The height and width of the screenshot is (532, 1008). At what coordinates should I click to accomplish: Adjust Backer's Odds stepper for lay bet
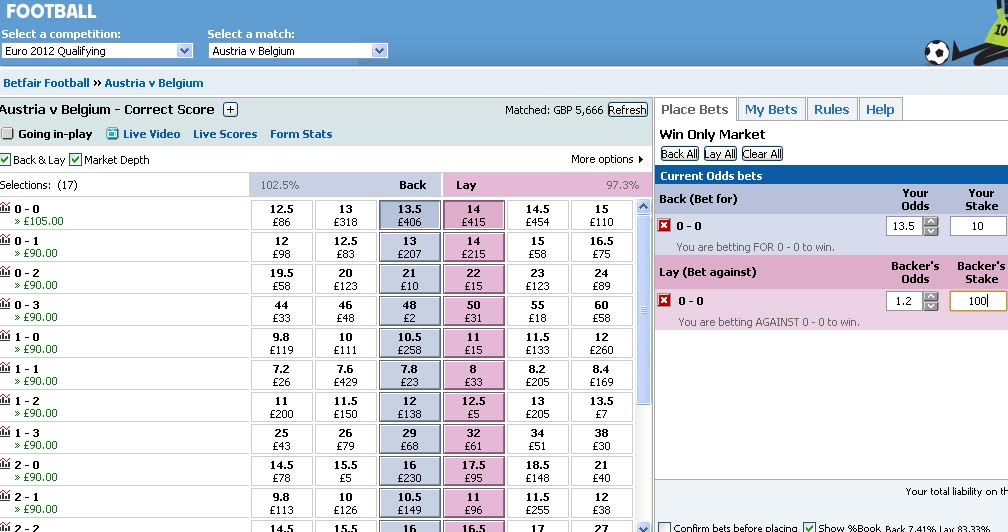tap(931, 301)
